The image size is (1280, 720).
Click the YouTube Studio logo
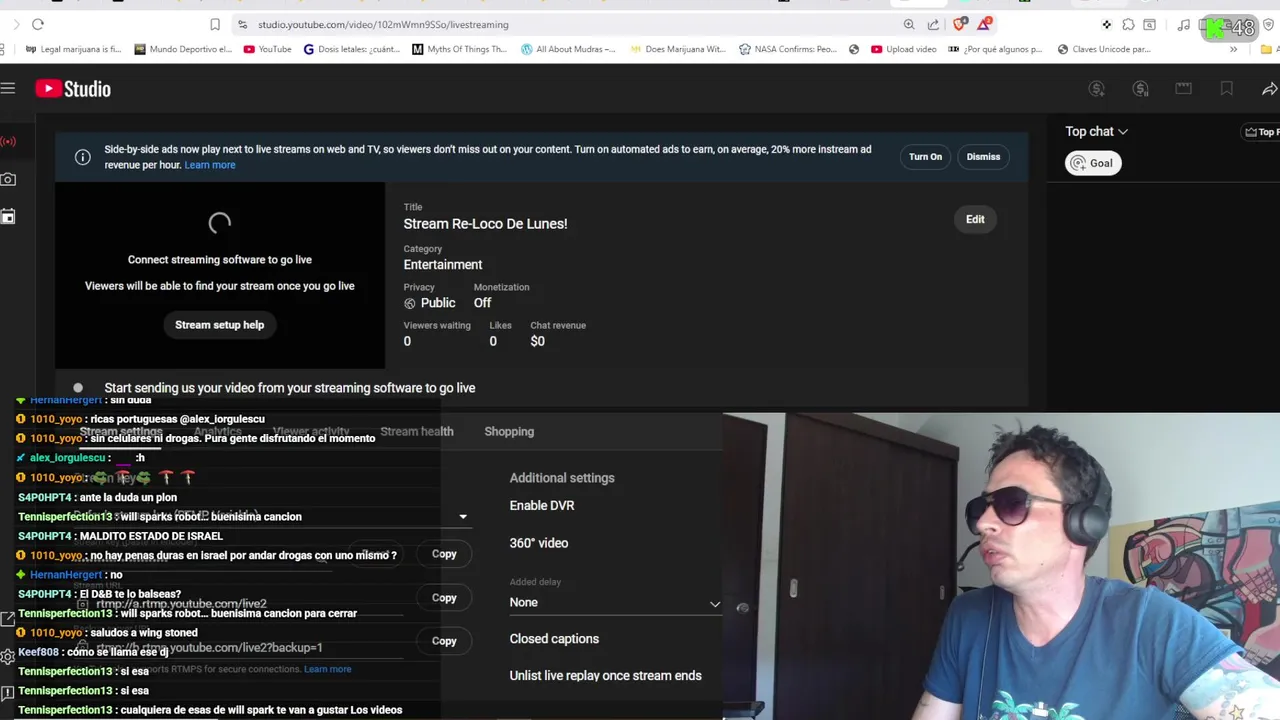click(x=73, y=89)
